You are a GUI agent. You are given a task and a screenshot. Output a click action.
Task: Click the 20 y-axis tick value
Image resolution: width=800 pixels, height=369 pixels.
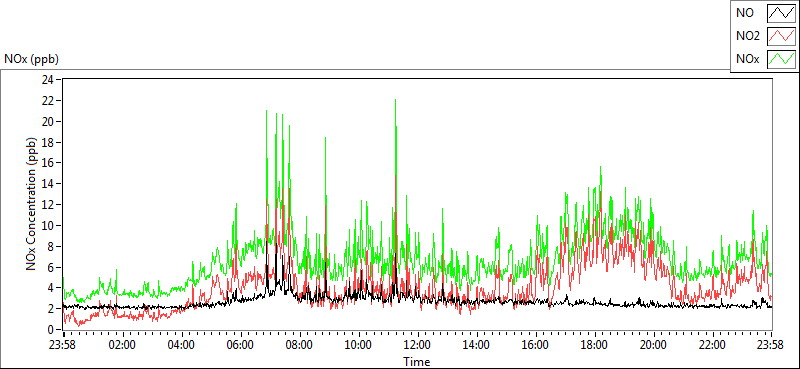point(47,121)
